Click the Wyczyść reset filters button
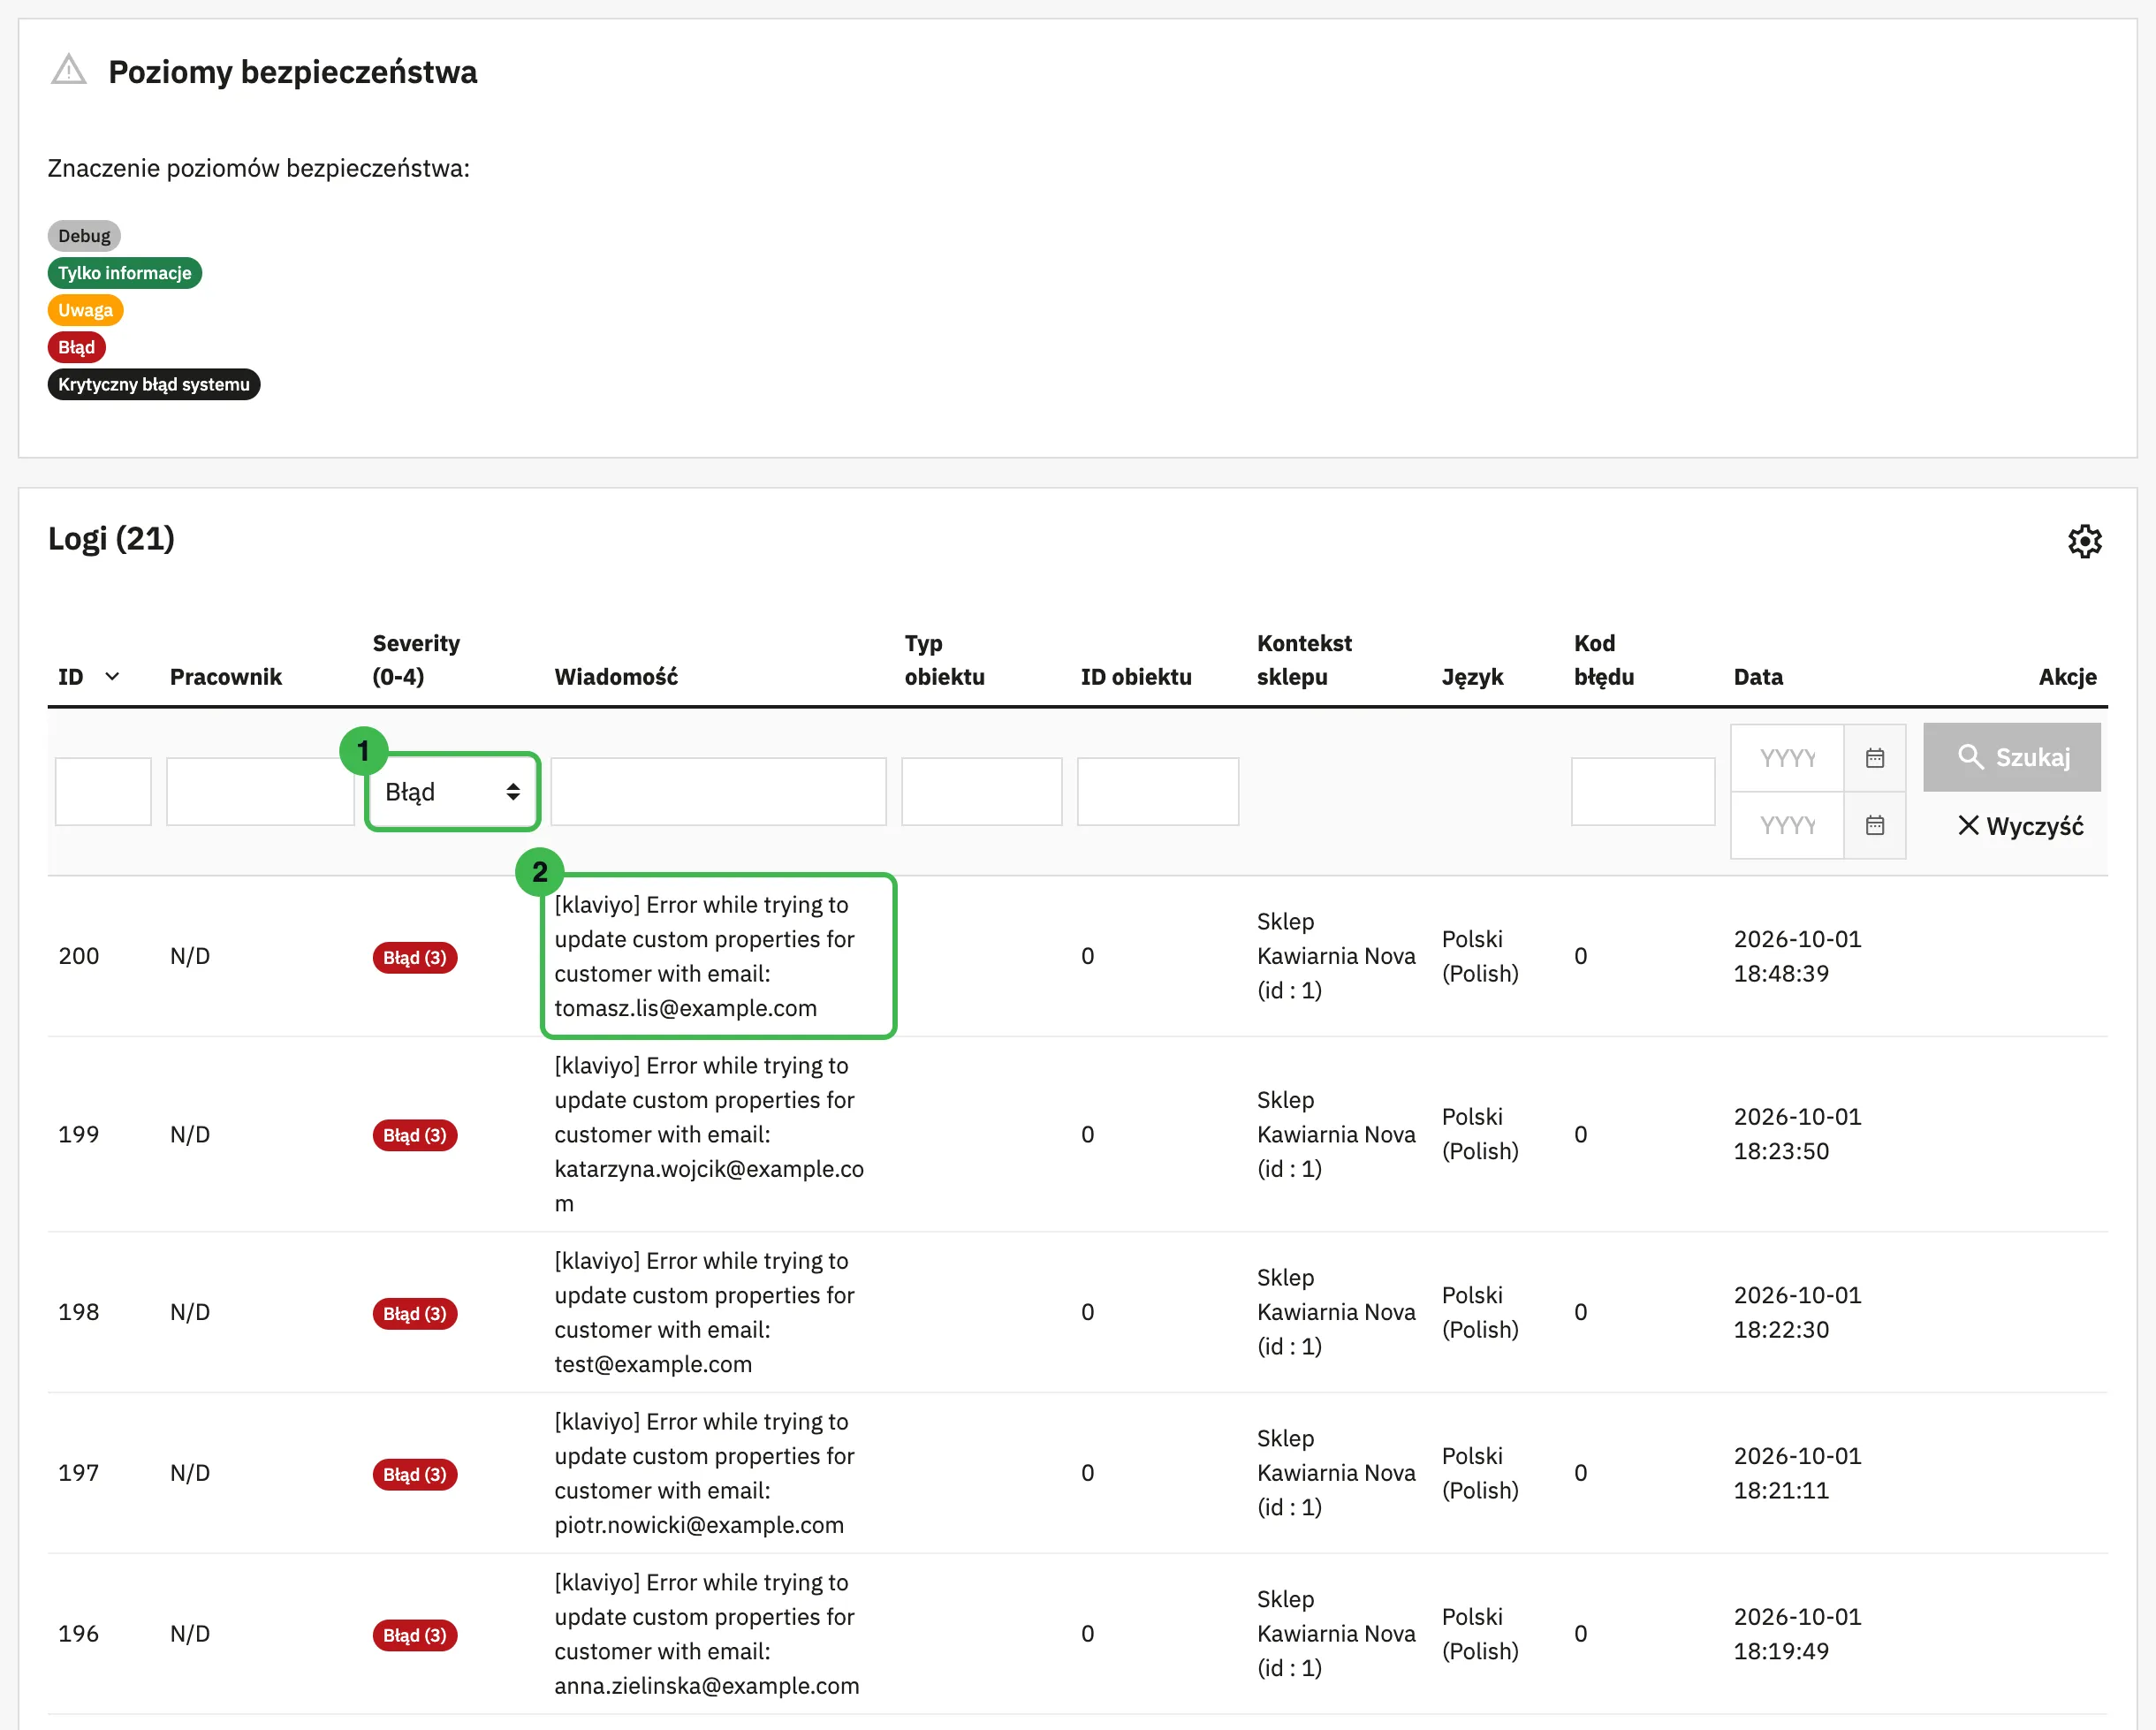This screenshot has width=2156, height=1730. point(2020,826)
